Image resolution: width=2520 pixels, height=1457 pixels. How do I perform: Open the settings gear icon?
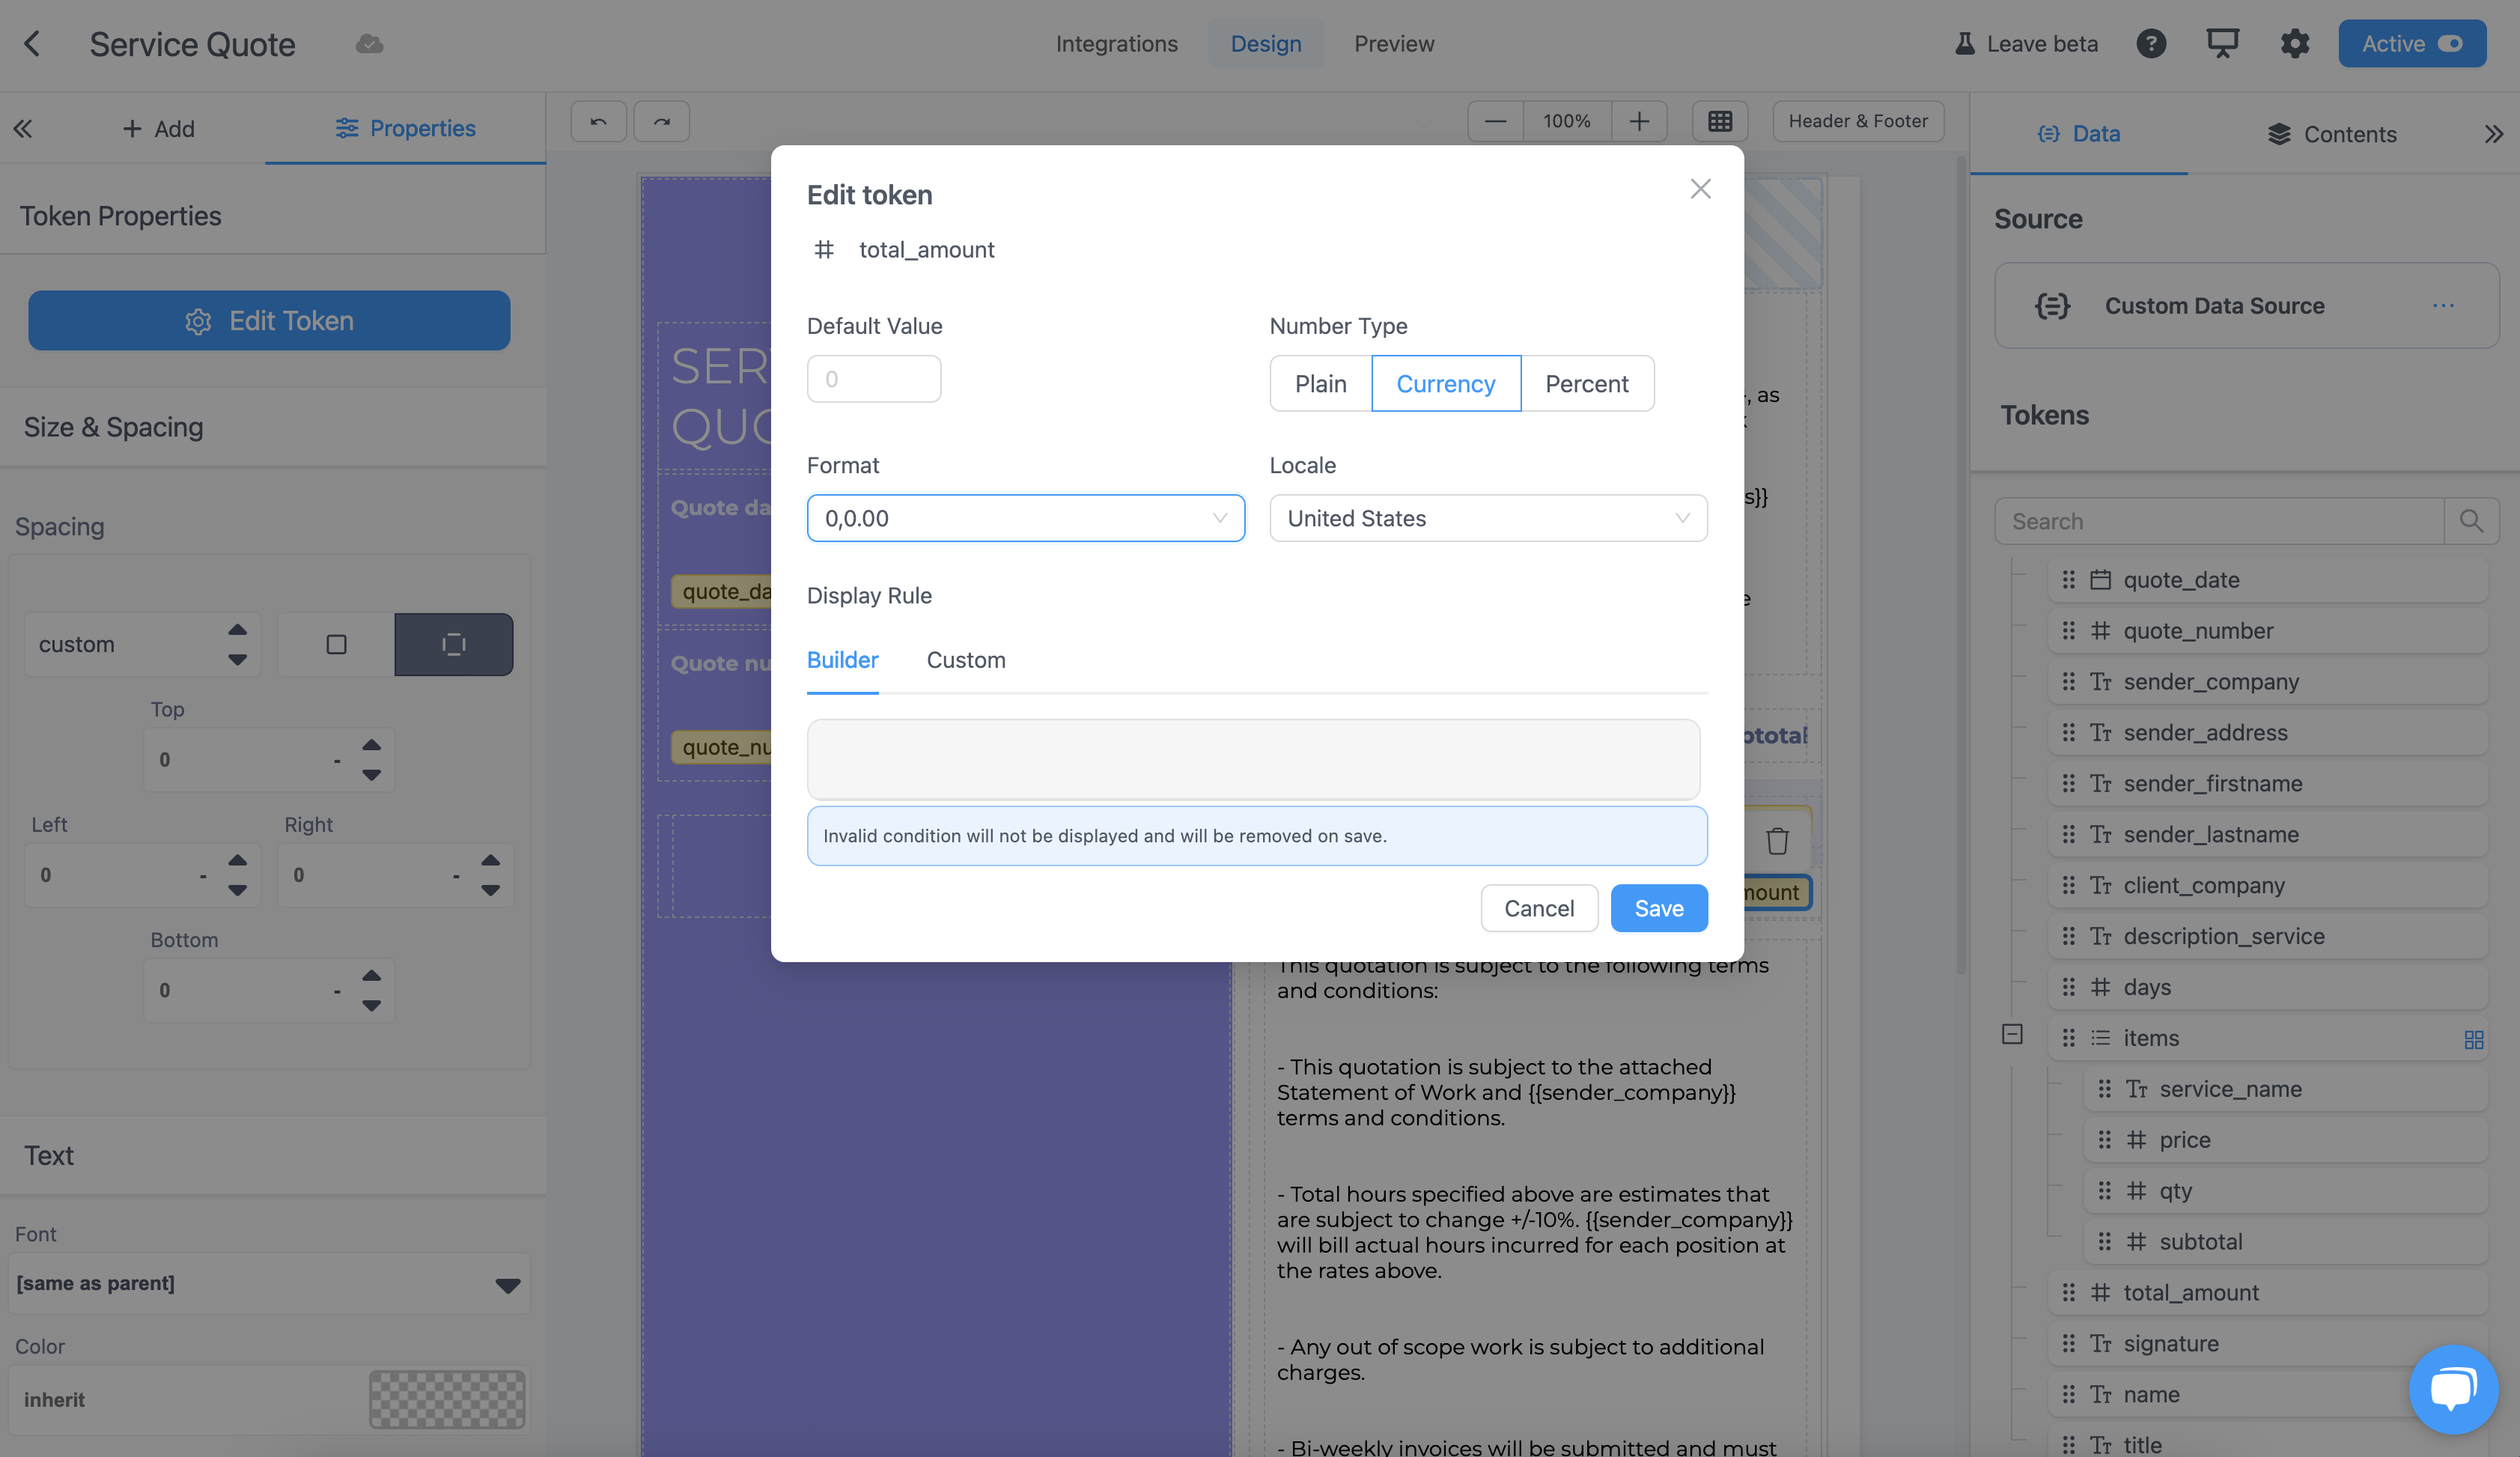(x=2294, y=43)
